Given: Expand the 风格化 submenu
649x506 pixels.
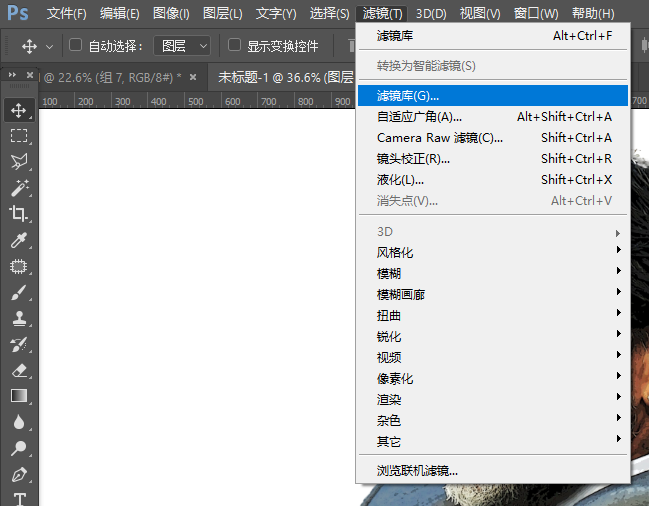Looking at the screenshot, I should [x=493, y=252].
